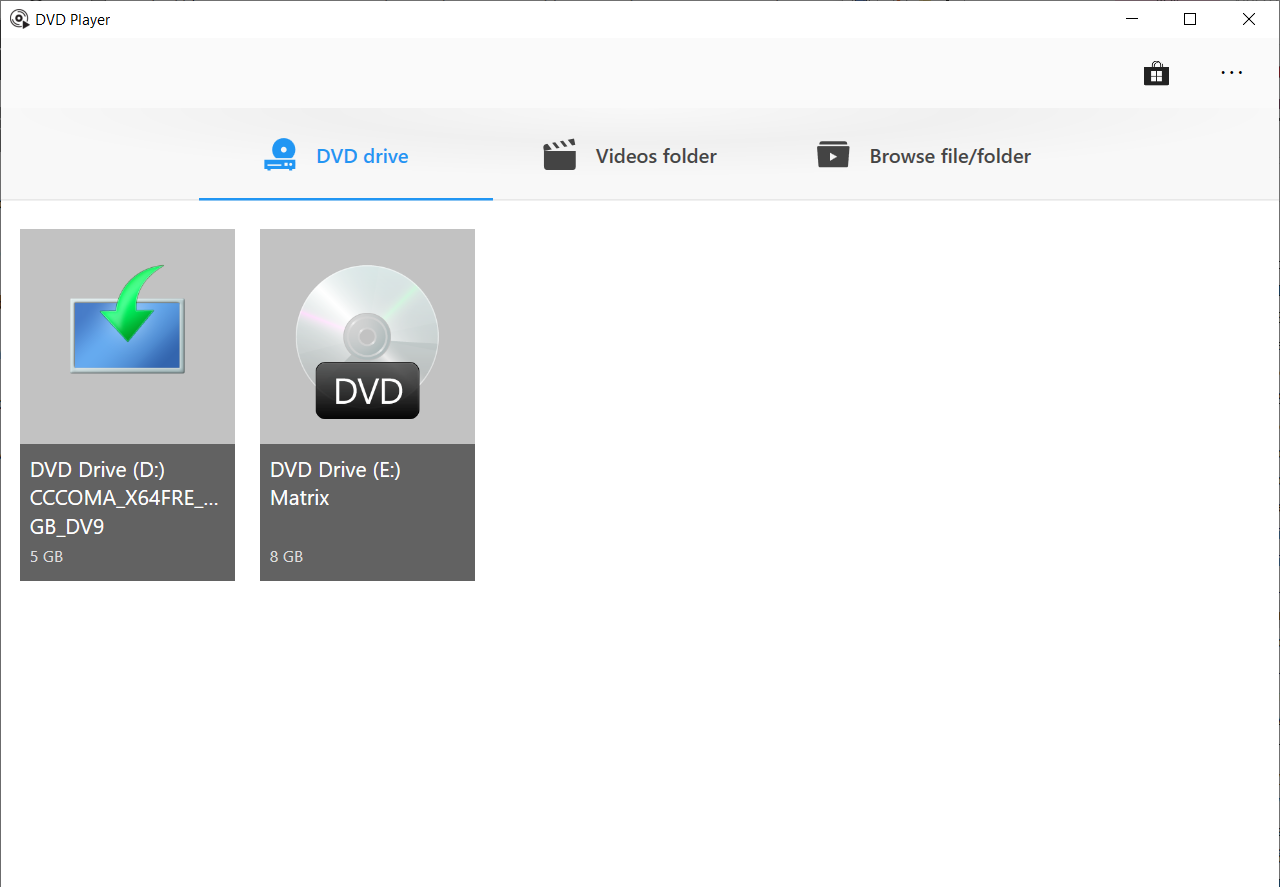
Task: Click the Videos folder clapperboard icon
Action: [560, 154]
